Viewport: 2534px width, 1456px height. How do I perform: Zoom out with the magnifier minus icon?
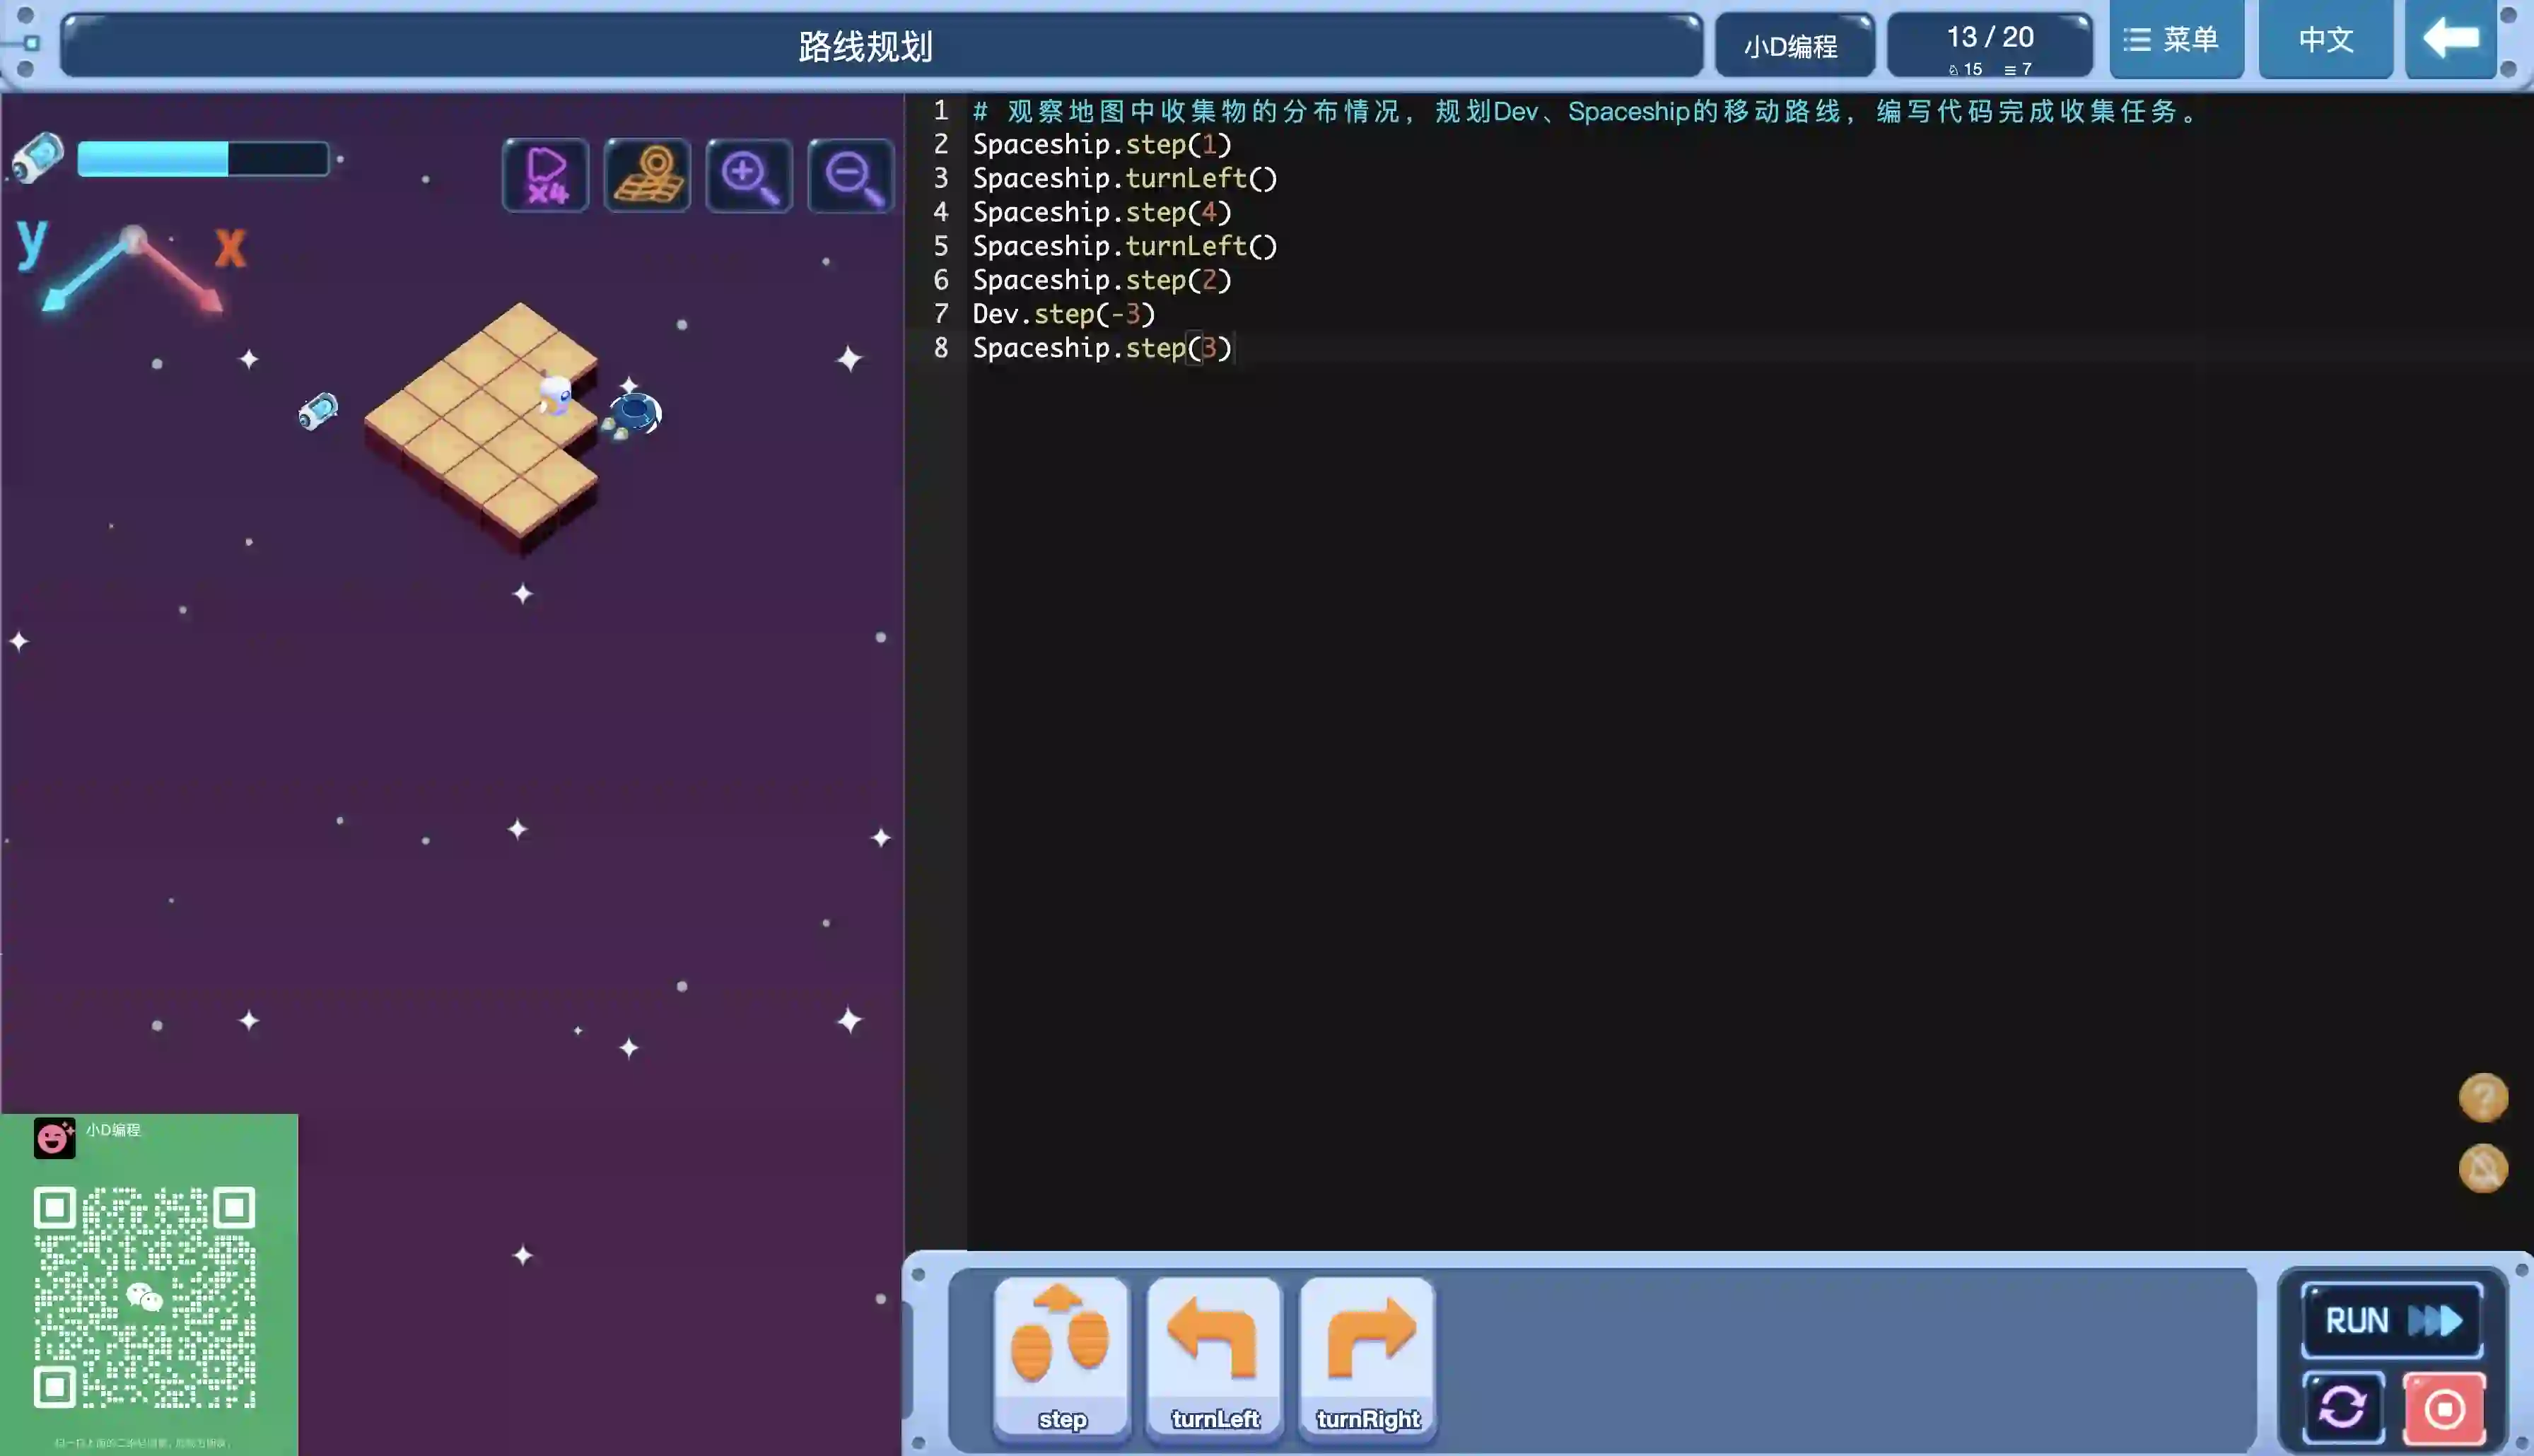851,175
